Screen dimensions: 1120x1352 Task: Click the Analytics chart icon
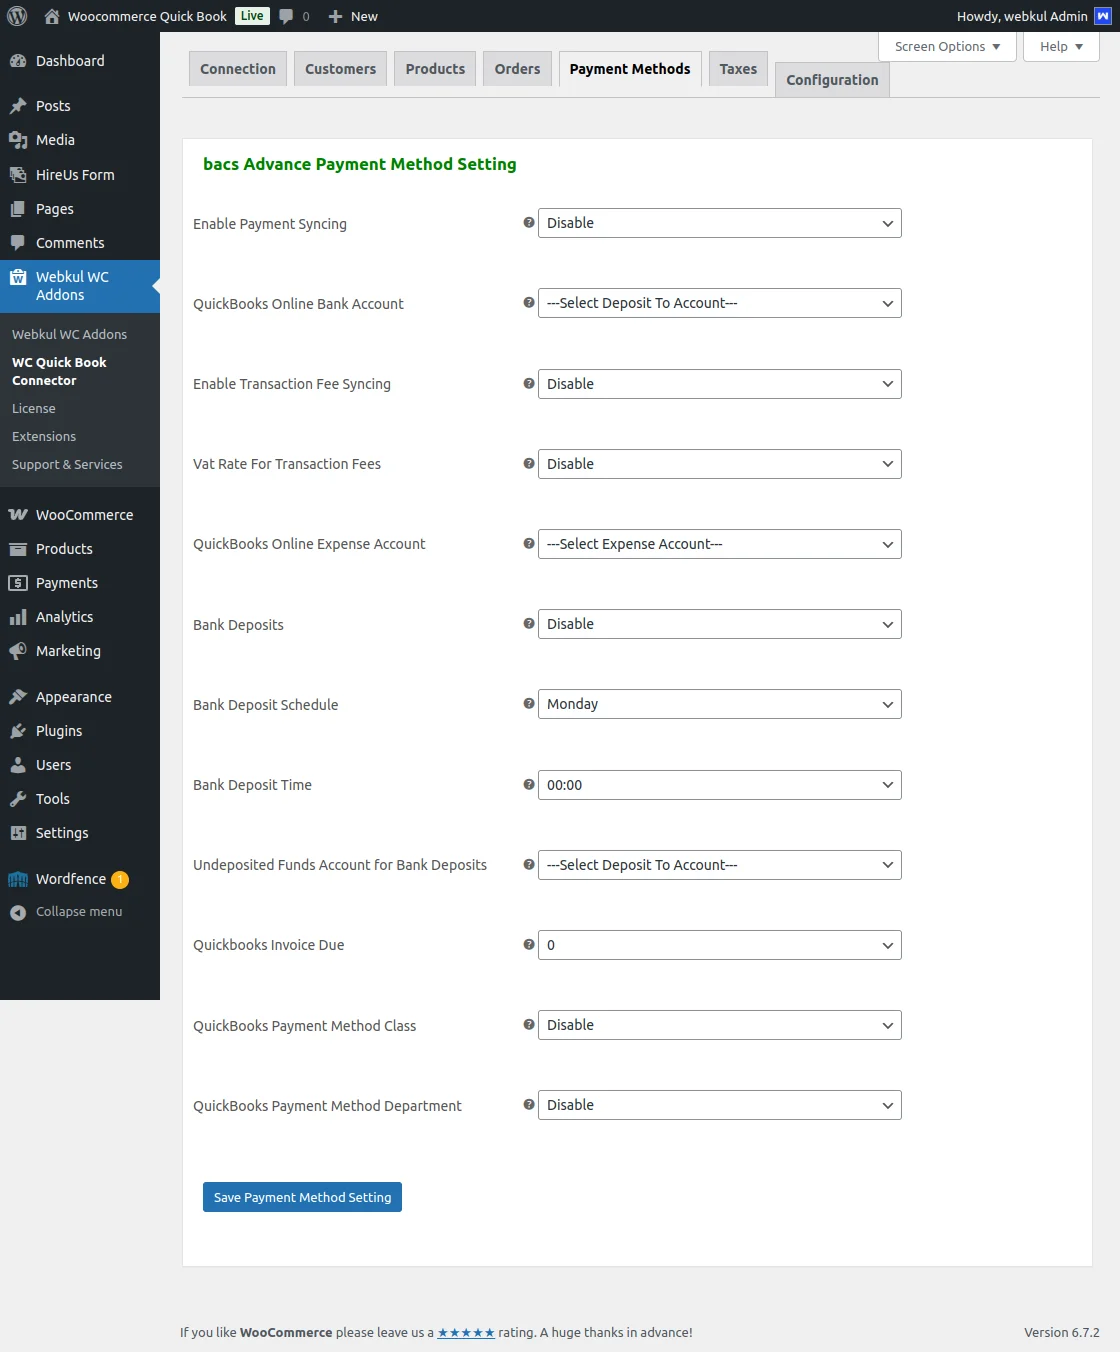click(x=19, y=617)
